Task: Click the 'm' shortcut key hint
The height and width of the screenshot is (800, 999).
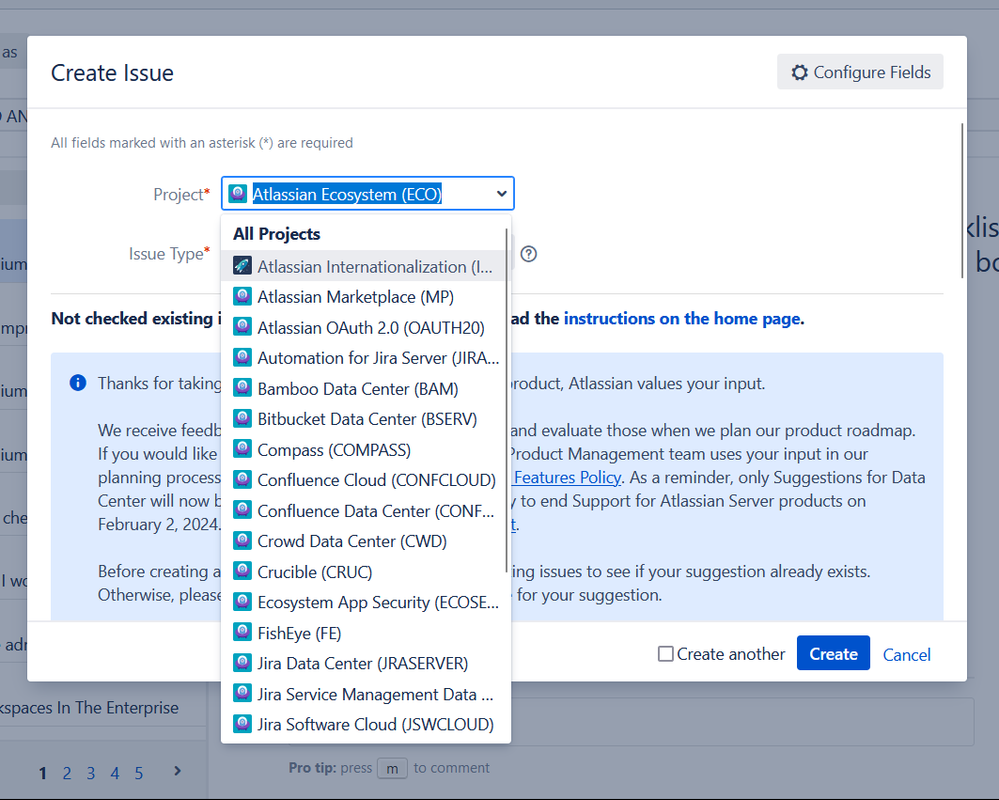Action: tap(392, 769)
